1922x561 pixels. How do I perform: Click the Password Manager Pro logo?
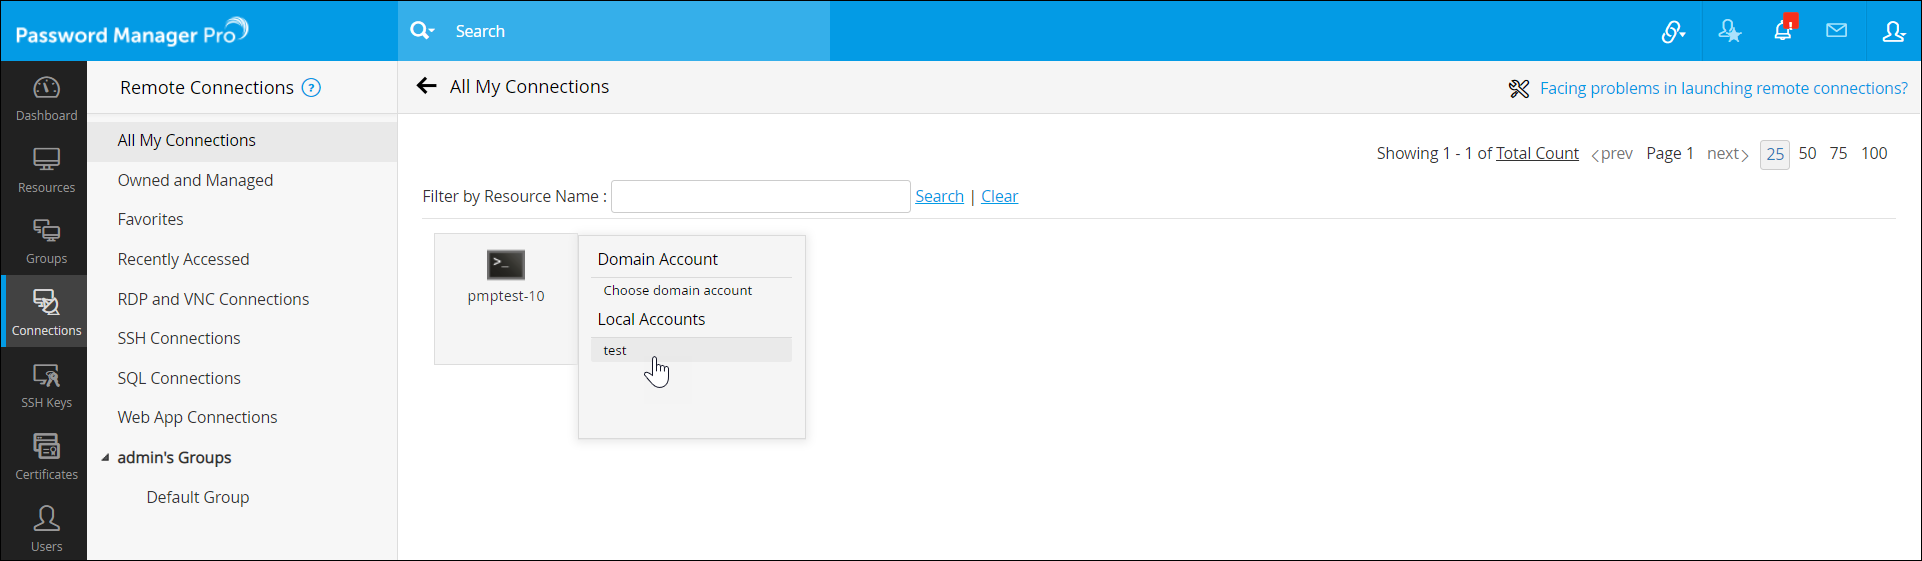(x=131, y=33)
